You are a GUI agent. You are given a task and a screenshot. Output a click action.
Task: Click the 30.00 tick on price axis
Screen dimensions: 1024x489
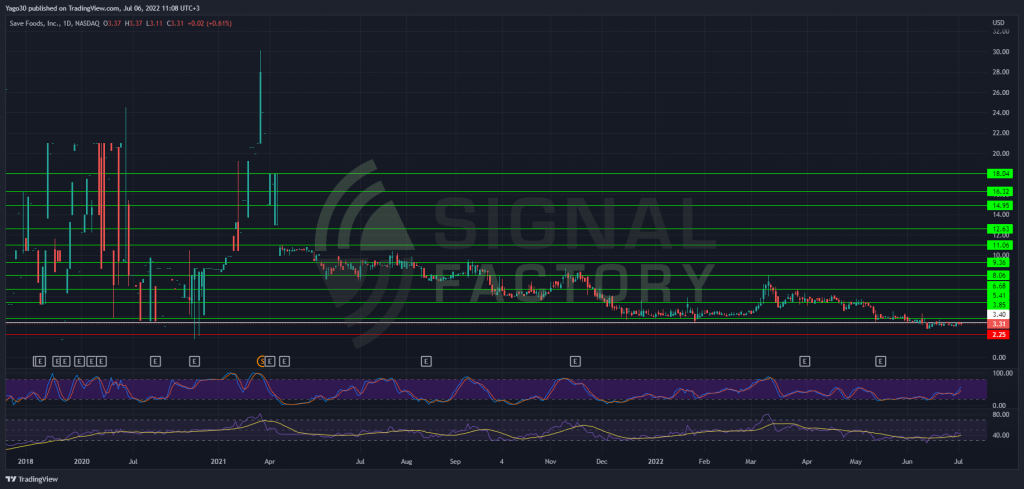click(x=1001, y=52)
